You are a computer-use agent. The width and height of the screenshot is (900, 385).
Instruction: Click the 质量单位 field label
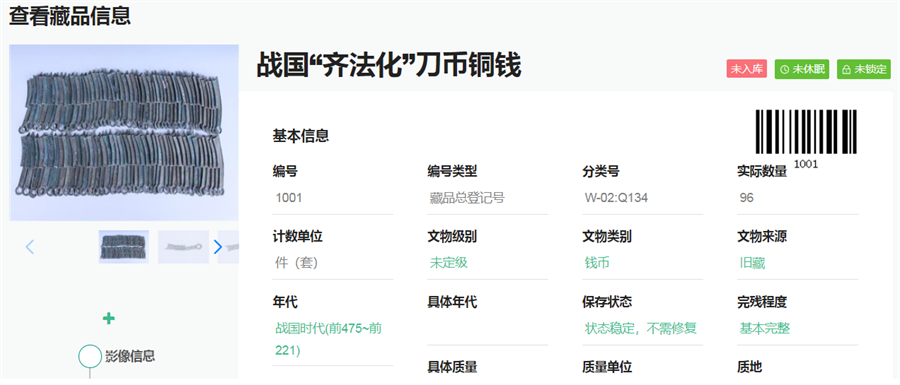point(607,367)
